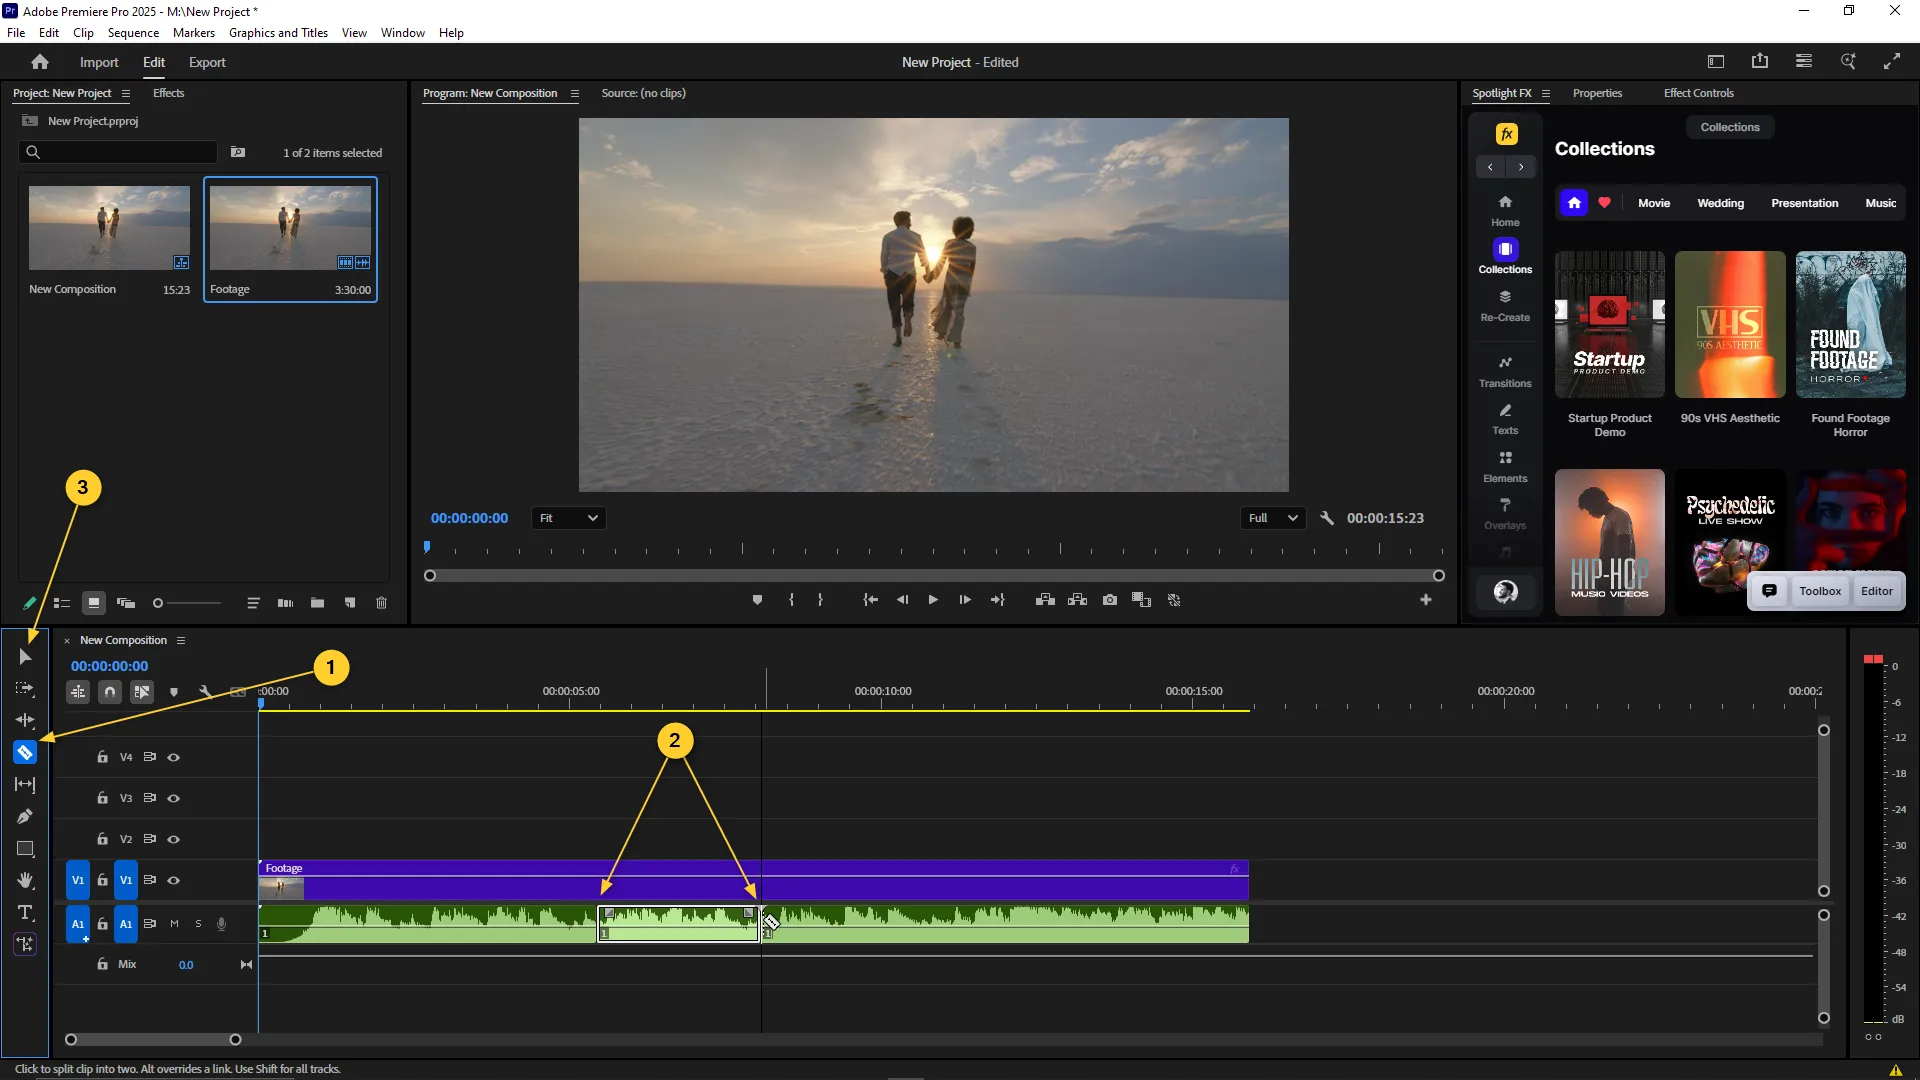Select the Ripple Edit tool
This screenshot has height=1080, width=1920.
pos(25,720)
